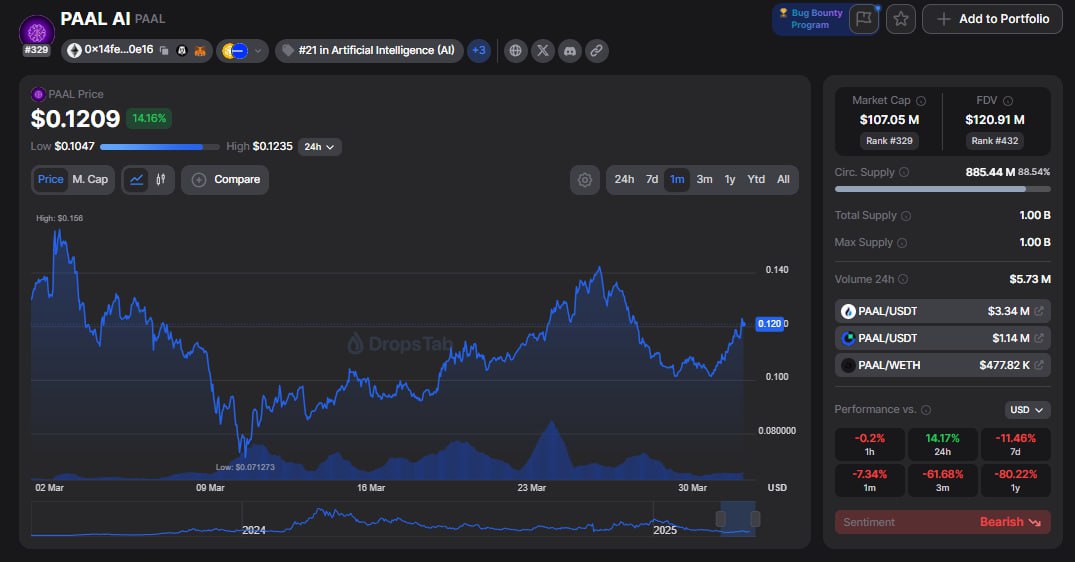Select the 7d timeframe tab

652,180
